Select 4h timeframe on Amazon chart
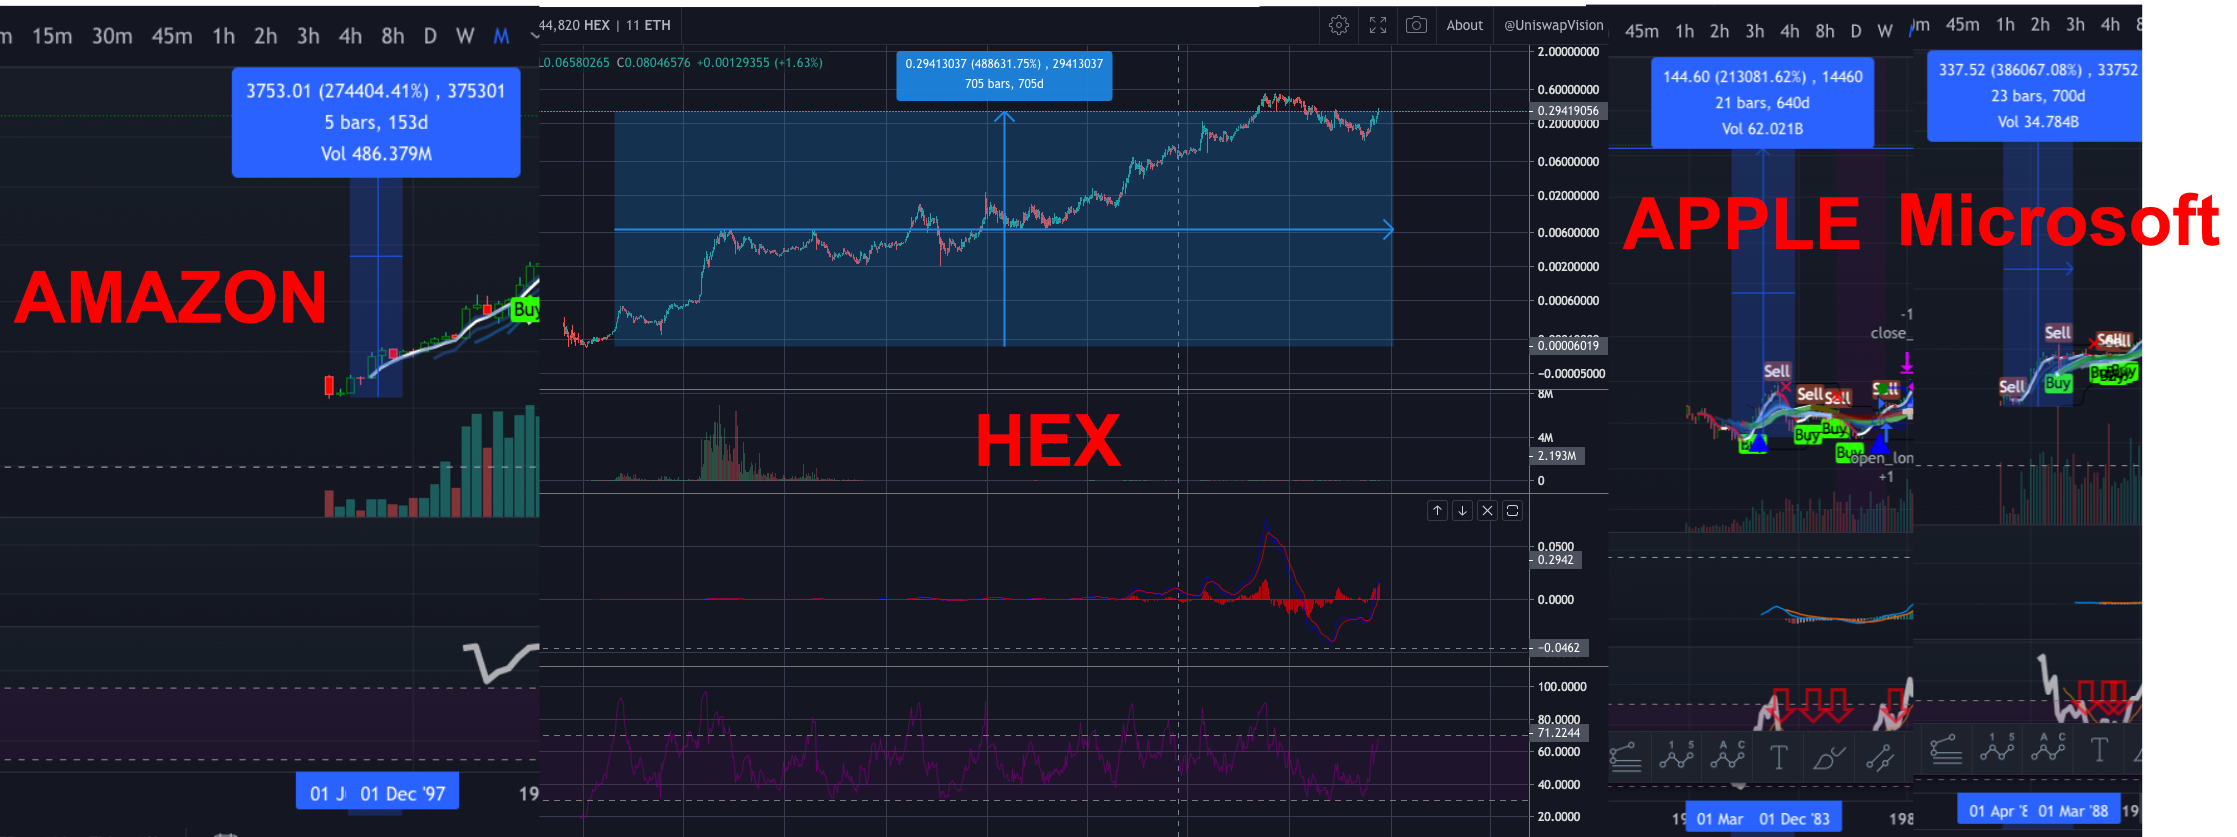Viewport: 2237px width, 837px height. [x=350, y=36]
